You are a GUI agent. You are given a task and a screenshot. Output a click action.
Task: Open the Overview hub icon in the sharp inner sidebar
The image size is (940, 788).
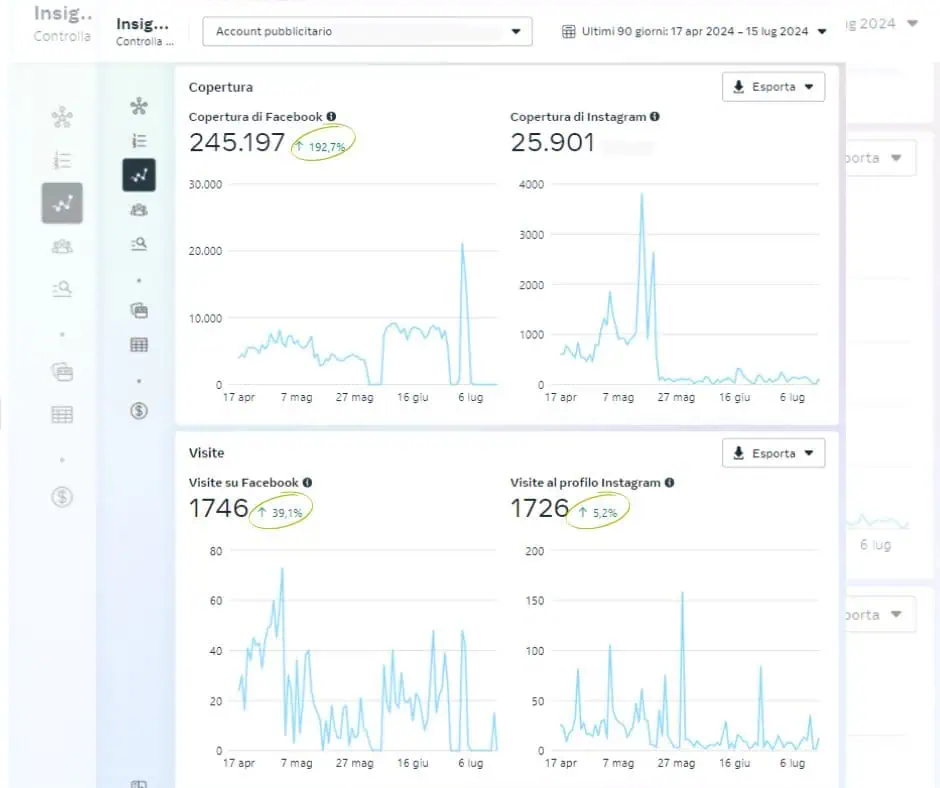[x=139, y=106]
